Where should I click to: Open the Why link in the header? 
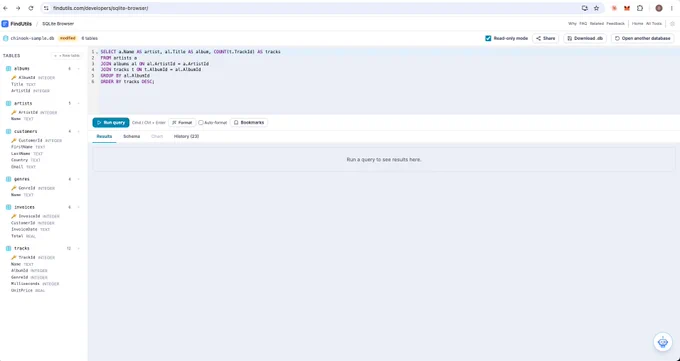[572, 24]
